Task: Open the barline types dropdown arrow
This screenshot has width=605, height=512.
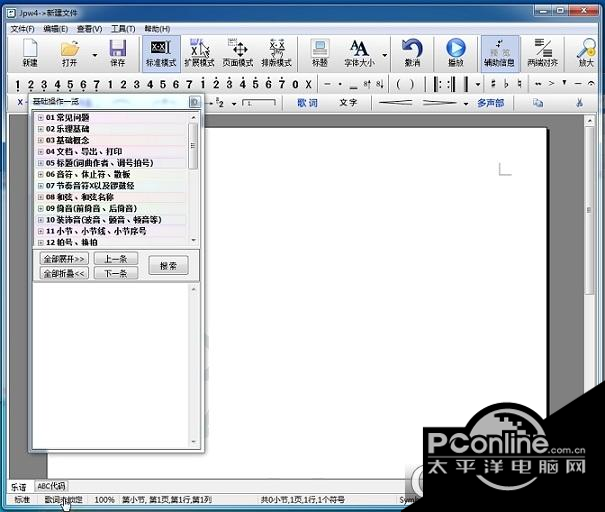Action: [x=478, y=84]
